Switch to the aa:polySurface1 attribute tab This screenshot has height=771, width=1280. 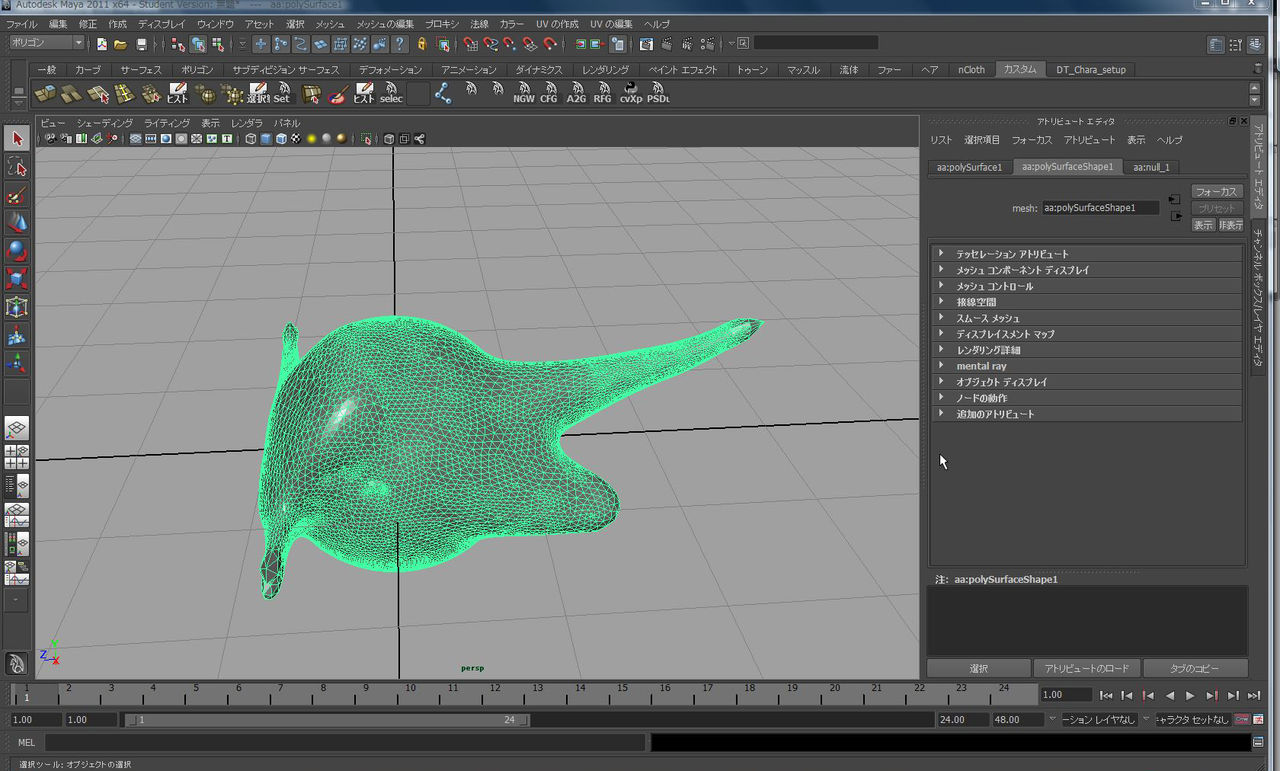(969, 167)
